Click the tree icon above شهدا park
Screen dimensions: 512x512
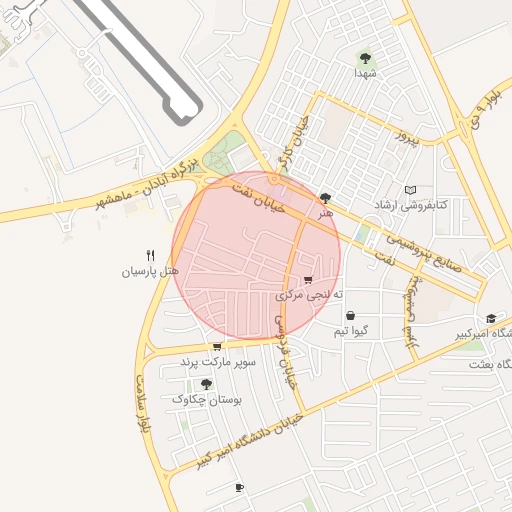coord(365,59)
